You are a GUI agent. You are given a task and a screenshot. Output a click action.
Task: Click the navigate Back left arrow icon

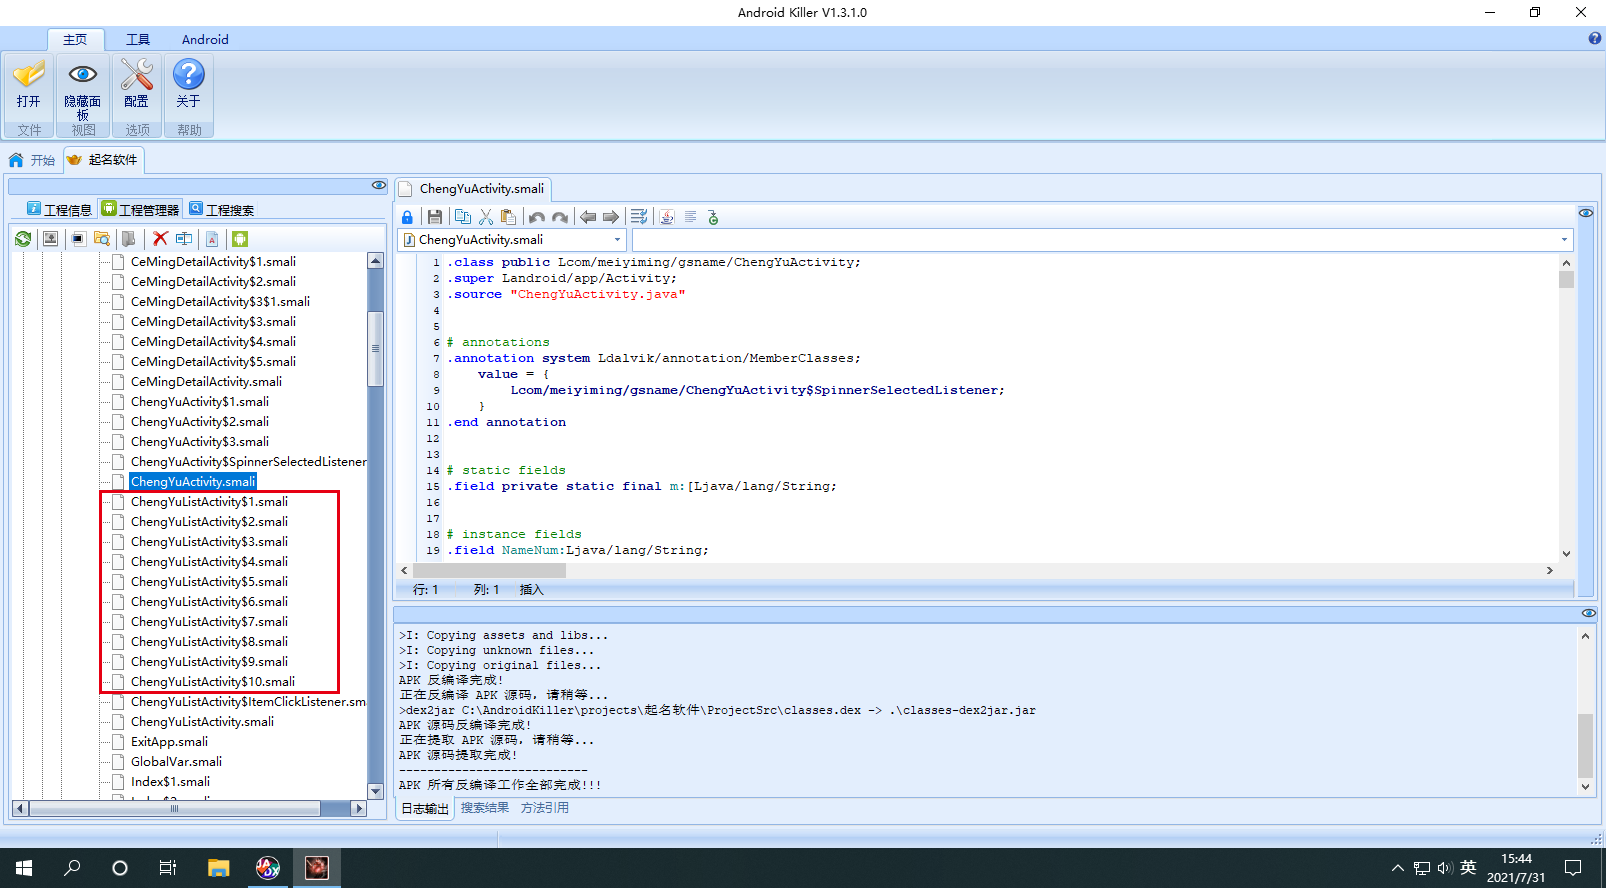click(x=588, y=217)
